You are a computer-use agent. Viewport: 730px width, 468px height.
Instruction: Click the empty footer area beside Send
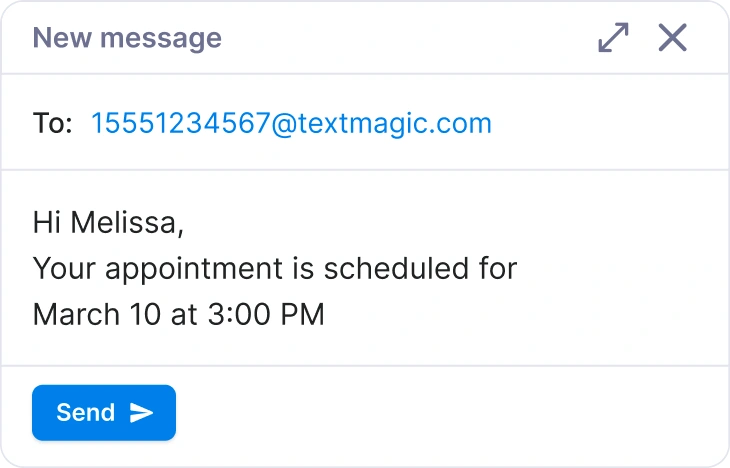(x=450, y=412)
